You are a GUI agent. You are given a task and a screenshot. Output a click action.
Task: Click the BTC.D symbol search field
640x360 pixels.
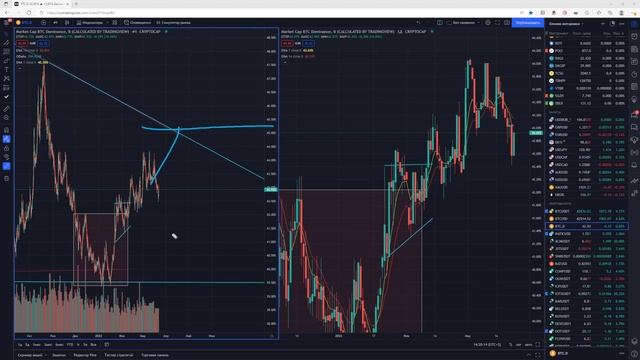24,23
